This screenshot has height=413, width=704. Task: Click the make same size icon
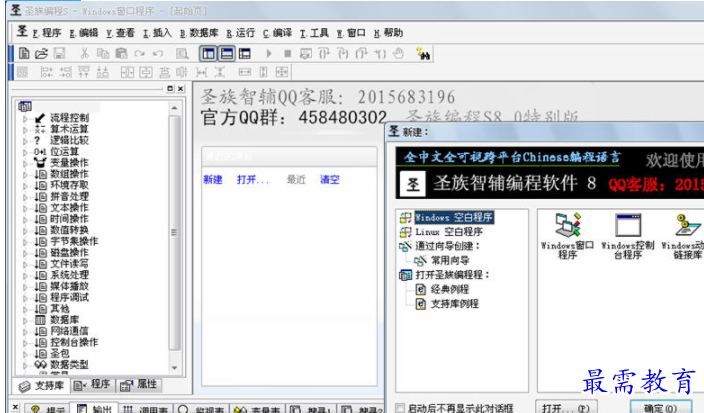pyautogui.click(x=282, y=72)
